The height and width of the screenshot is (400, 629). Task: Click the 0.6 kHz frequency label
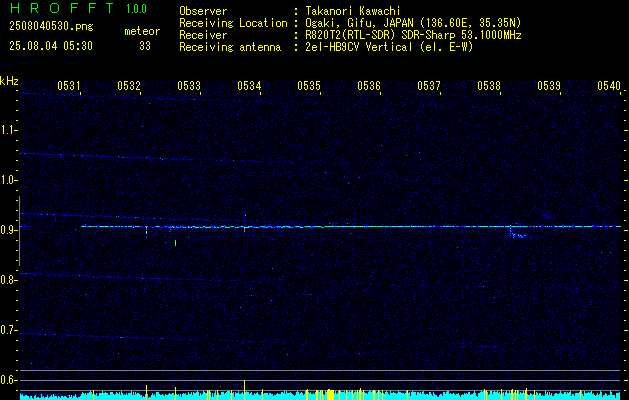(x=8, y=380)
